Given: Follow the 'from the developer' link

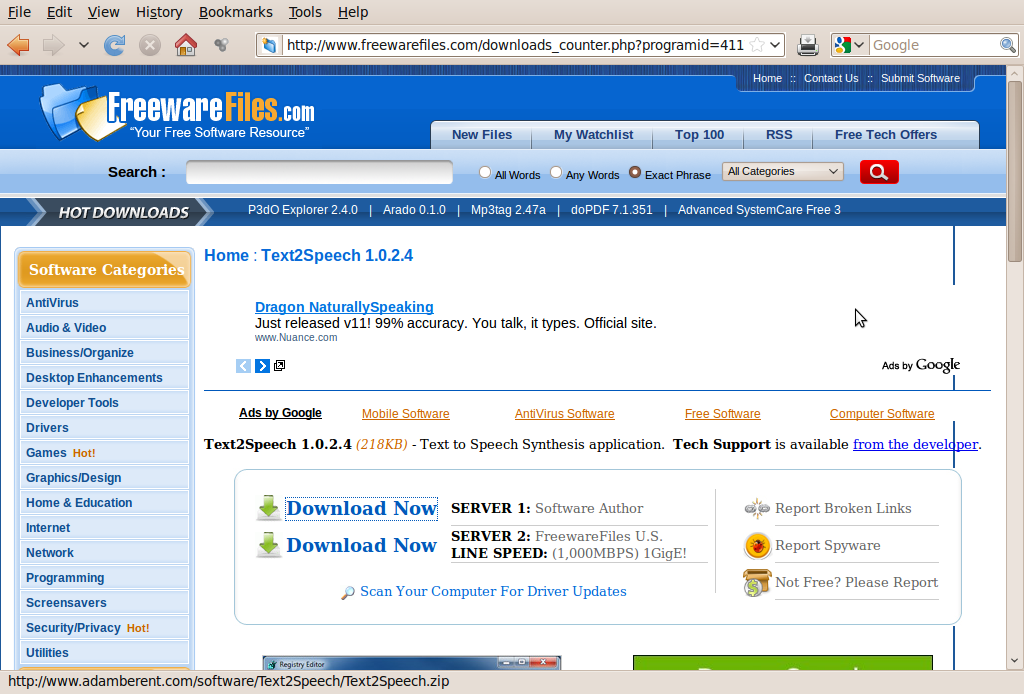Looking at the screenshot, I should [x=916, y=444].
